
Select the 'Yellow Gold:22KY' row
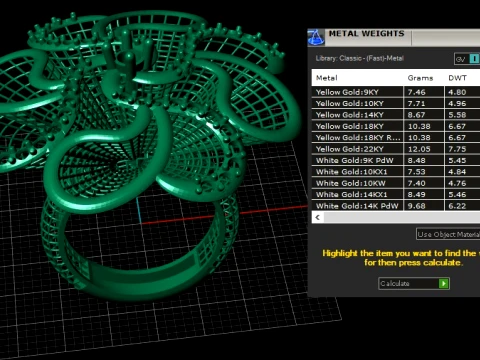(x=396, y=149)
